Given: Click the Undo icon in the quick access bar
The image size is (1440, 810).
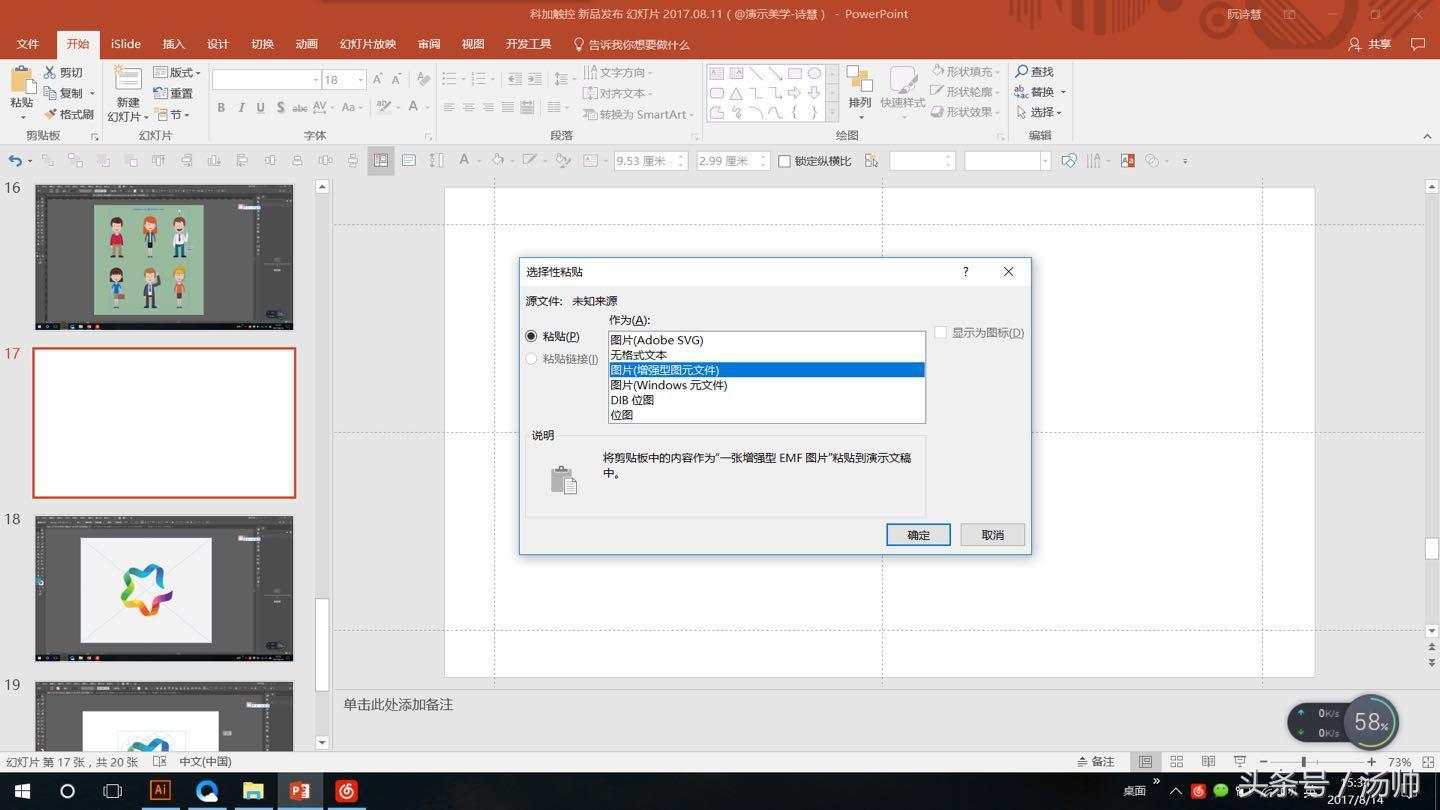Looking at the screenshot, I should pyautogui.click(x=15, y=160).
